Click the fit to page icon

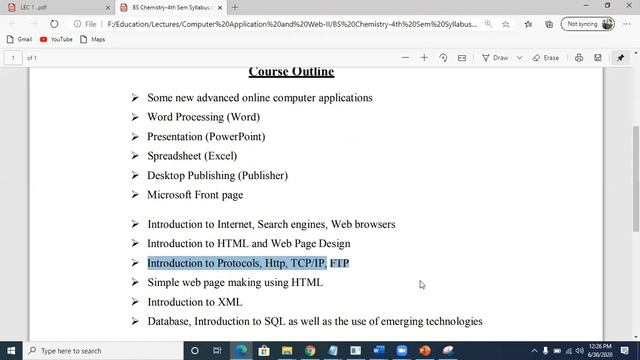coord(462,58)
